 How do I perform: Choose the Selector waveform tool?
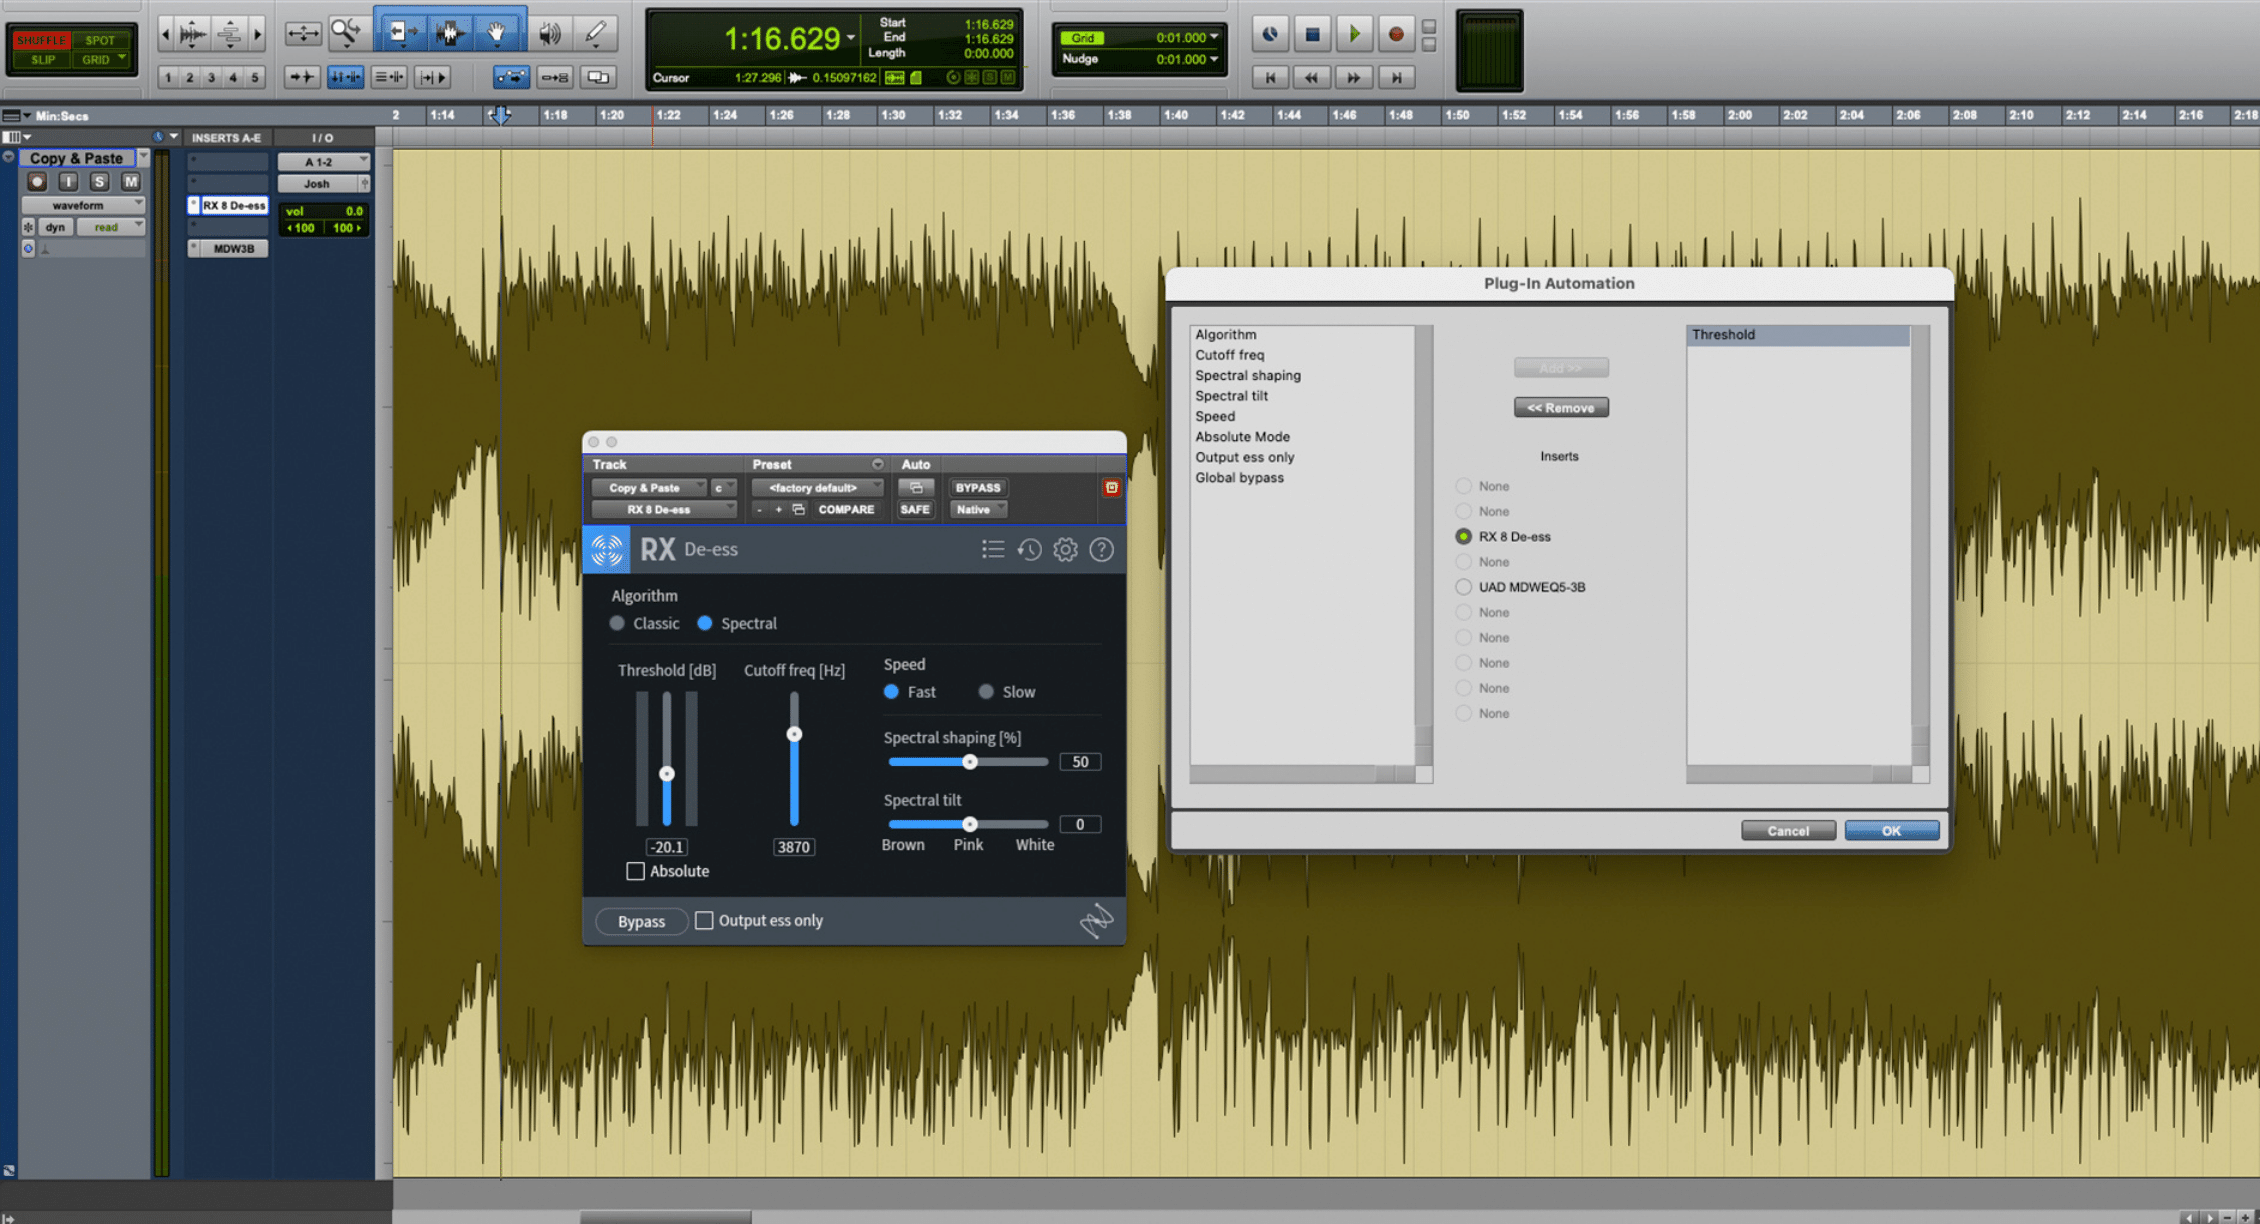click(449, 33)
